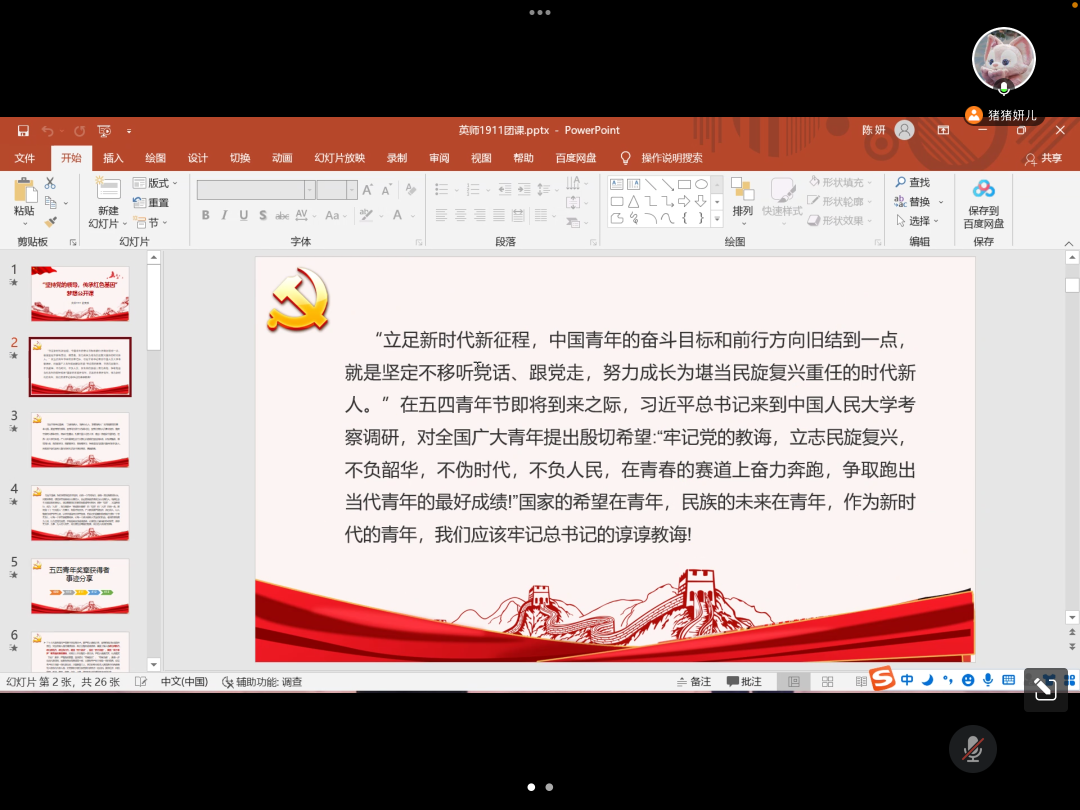Viewport: 1080px width, 810px height.
Task: Click the increase font size icon
Action: [x=368, y=189]
